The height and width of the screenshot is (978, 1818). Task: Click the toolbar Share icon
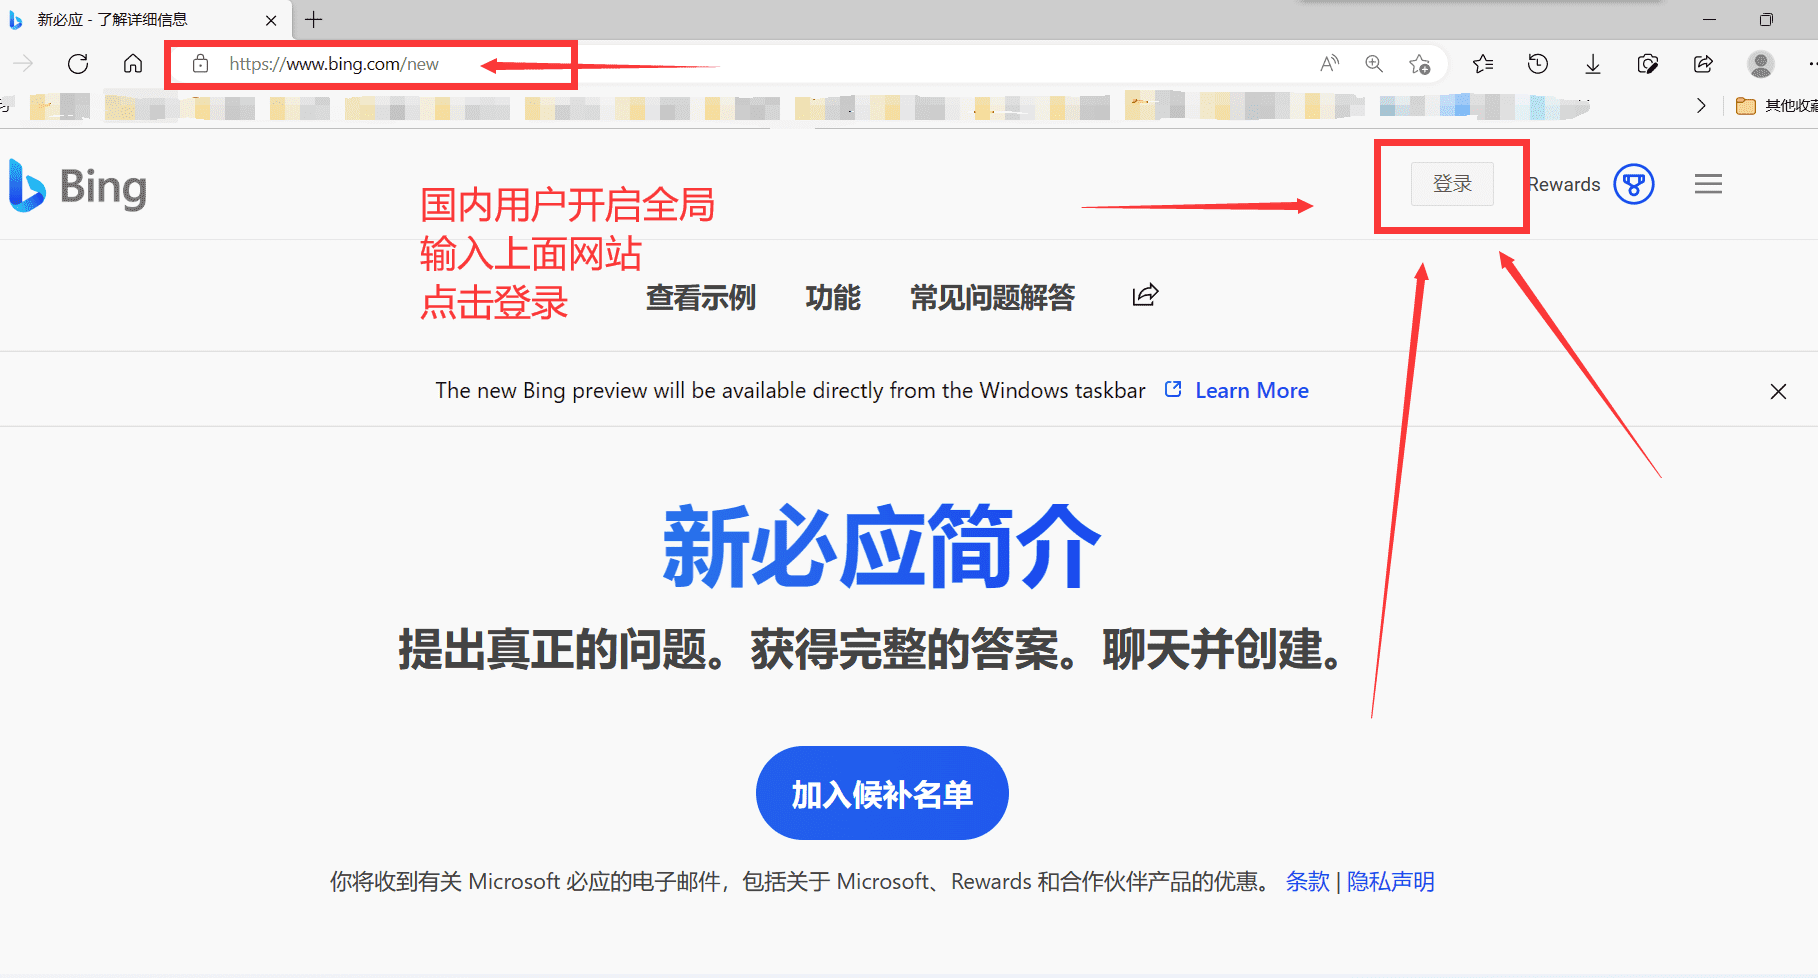point(1703,64)
